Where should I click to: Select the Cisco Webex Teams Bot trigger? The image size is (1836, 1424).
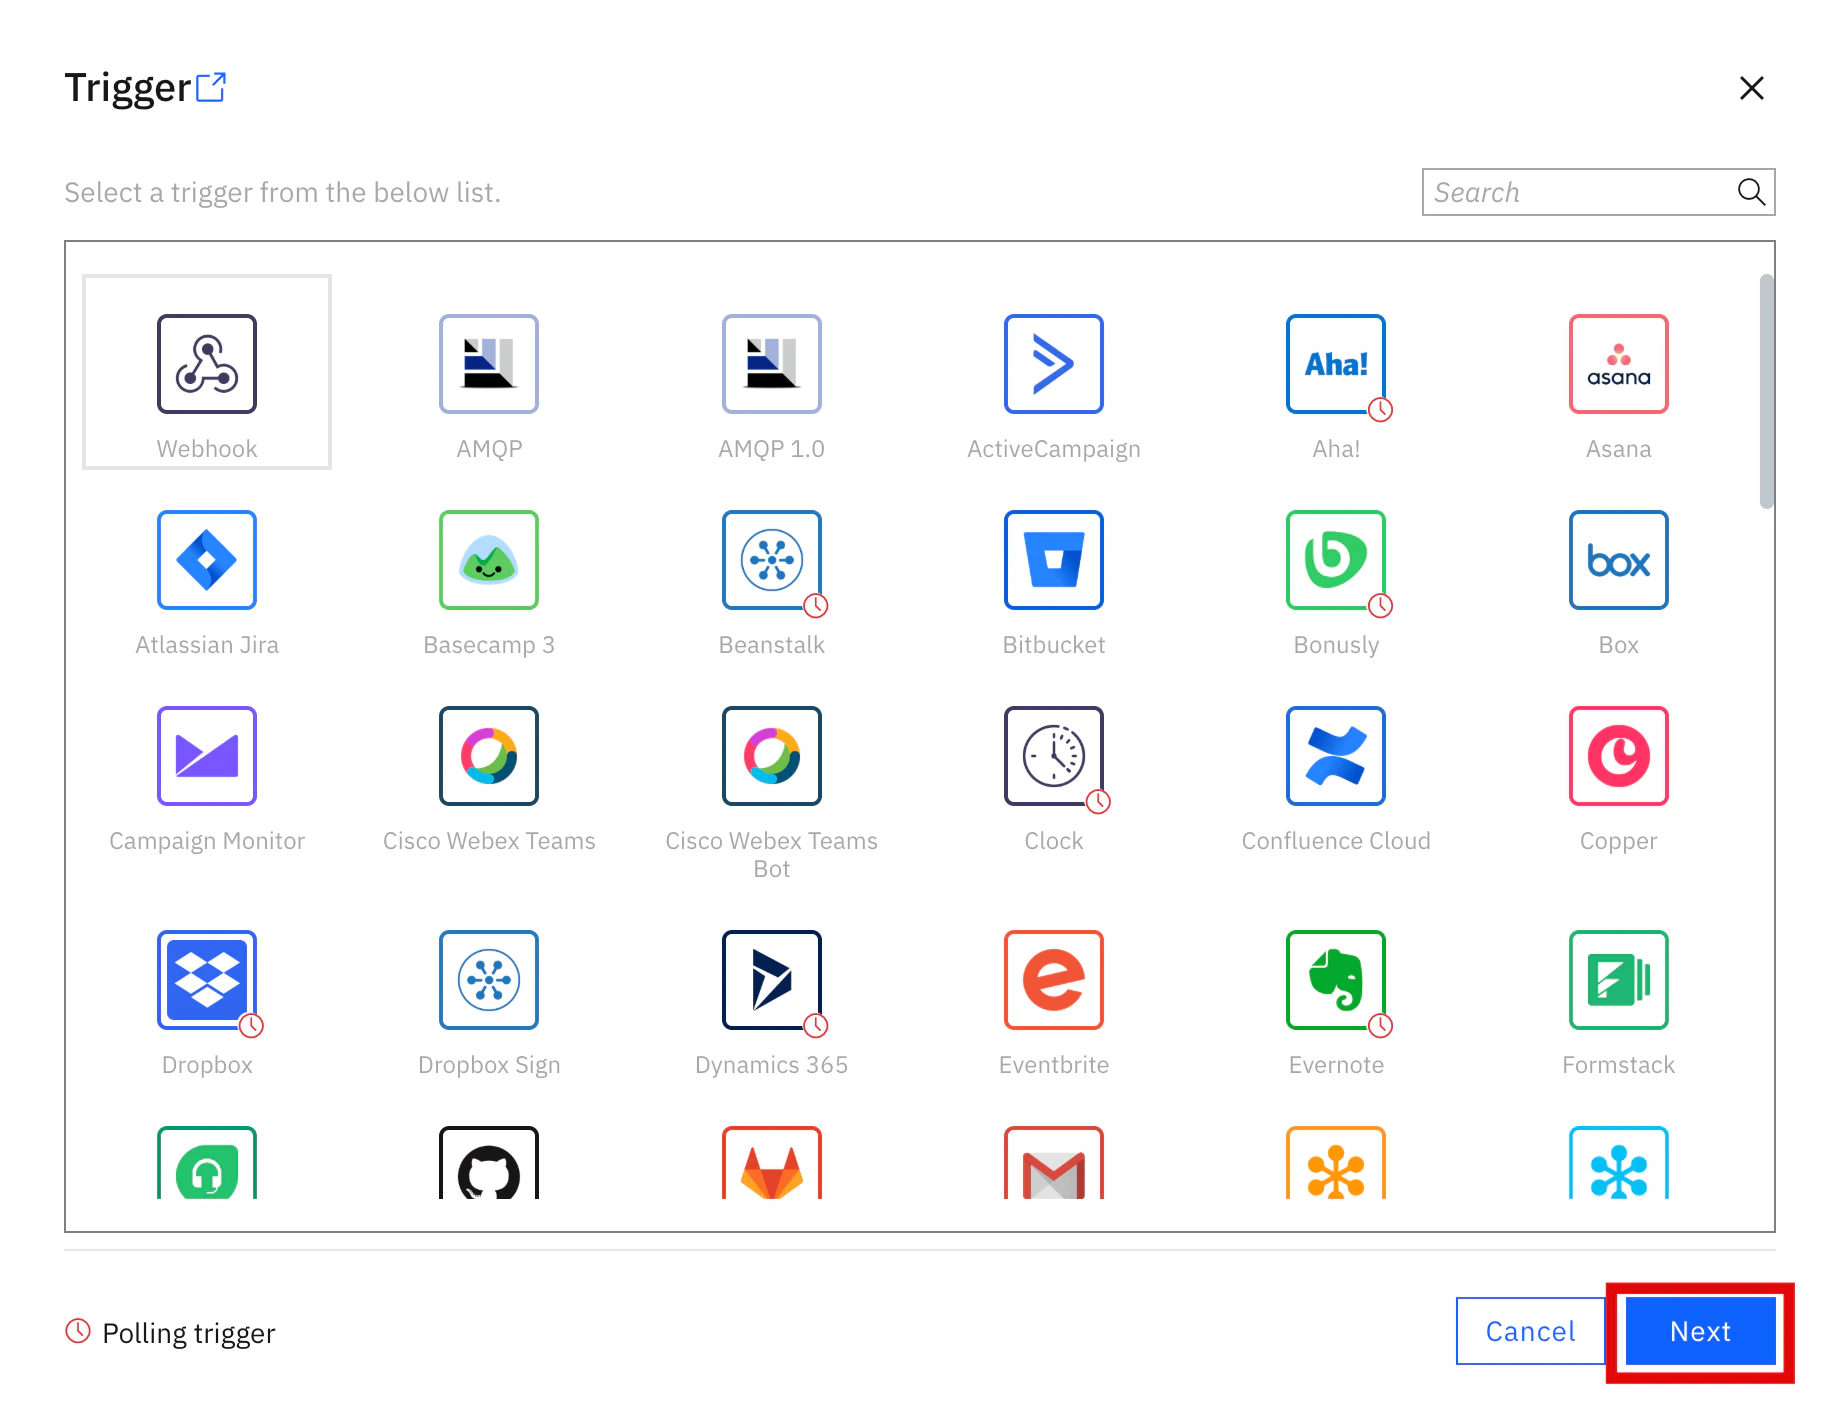pos(772,756)
